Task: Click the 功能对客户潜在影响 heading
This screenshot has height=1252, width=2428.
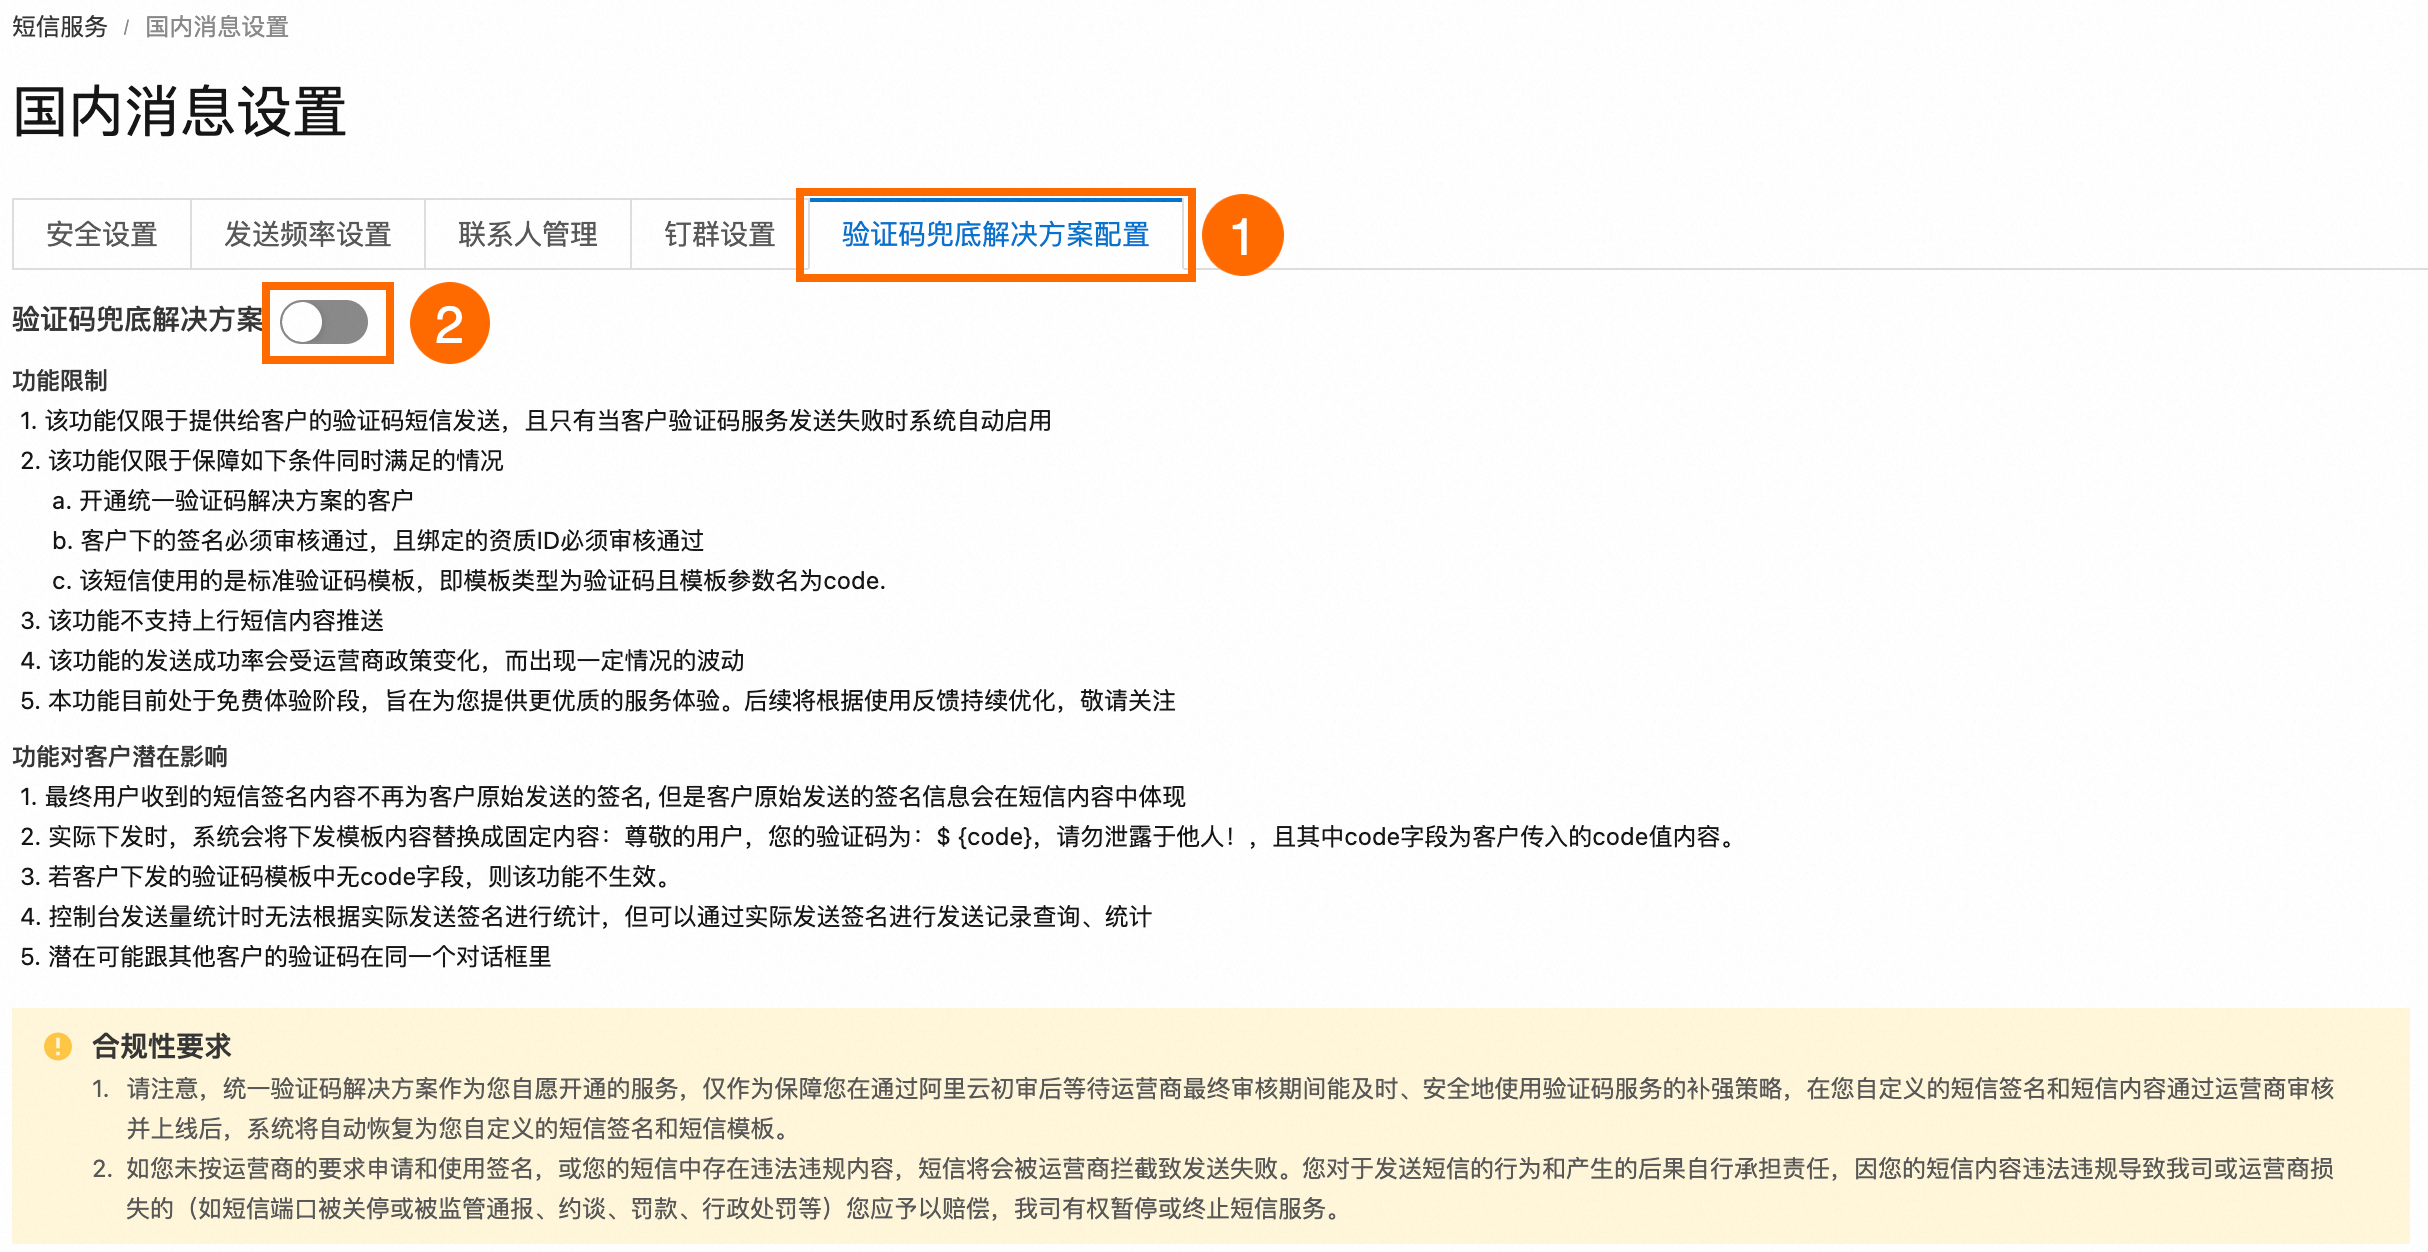Action: pos(120,757)
